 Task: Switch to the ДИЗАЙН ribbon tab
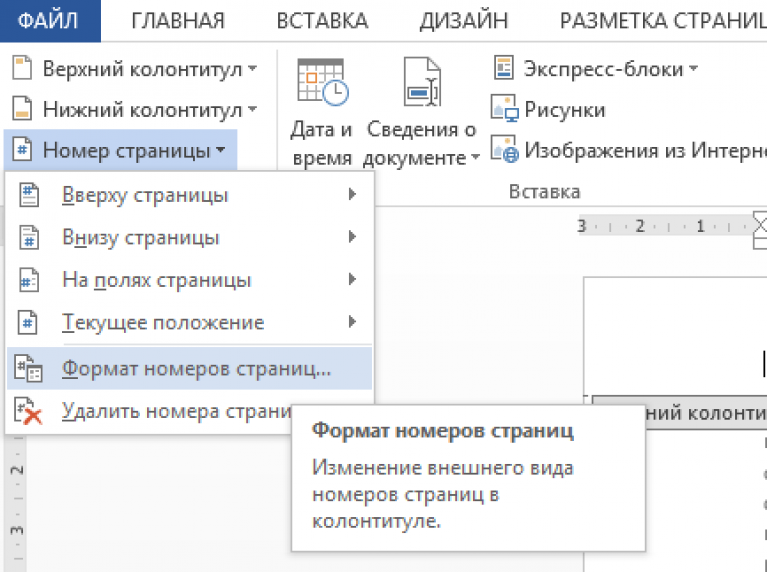coord(463,20)
